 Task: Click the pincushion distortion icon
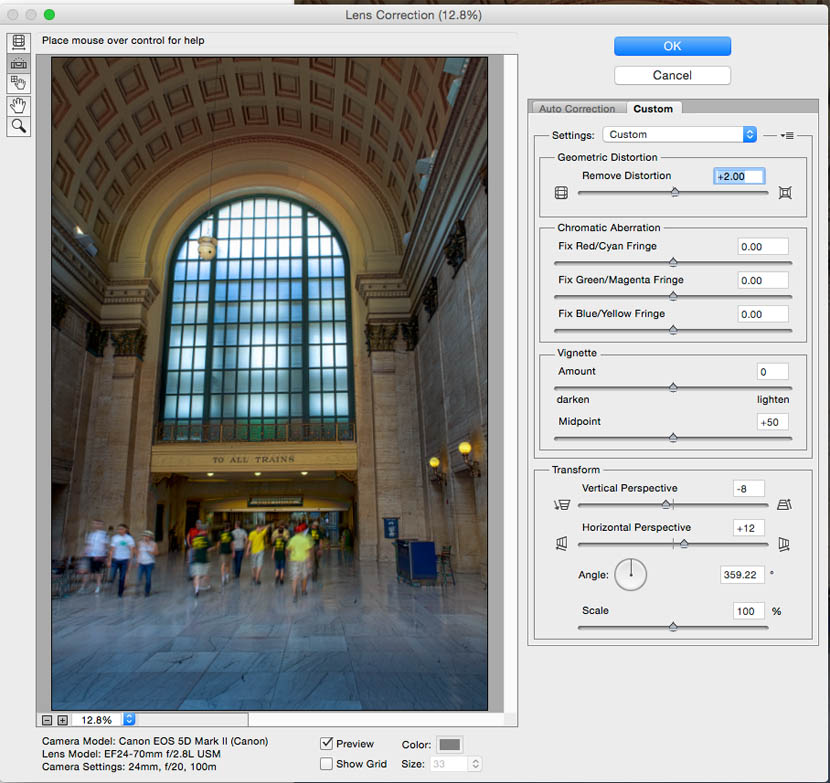pyautogui.click(x=785, y=193)
